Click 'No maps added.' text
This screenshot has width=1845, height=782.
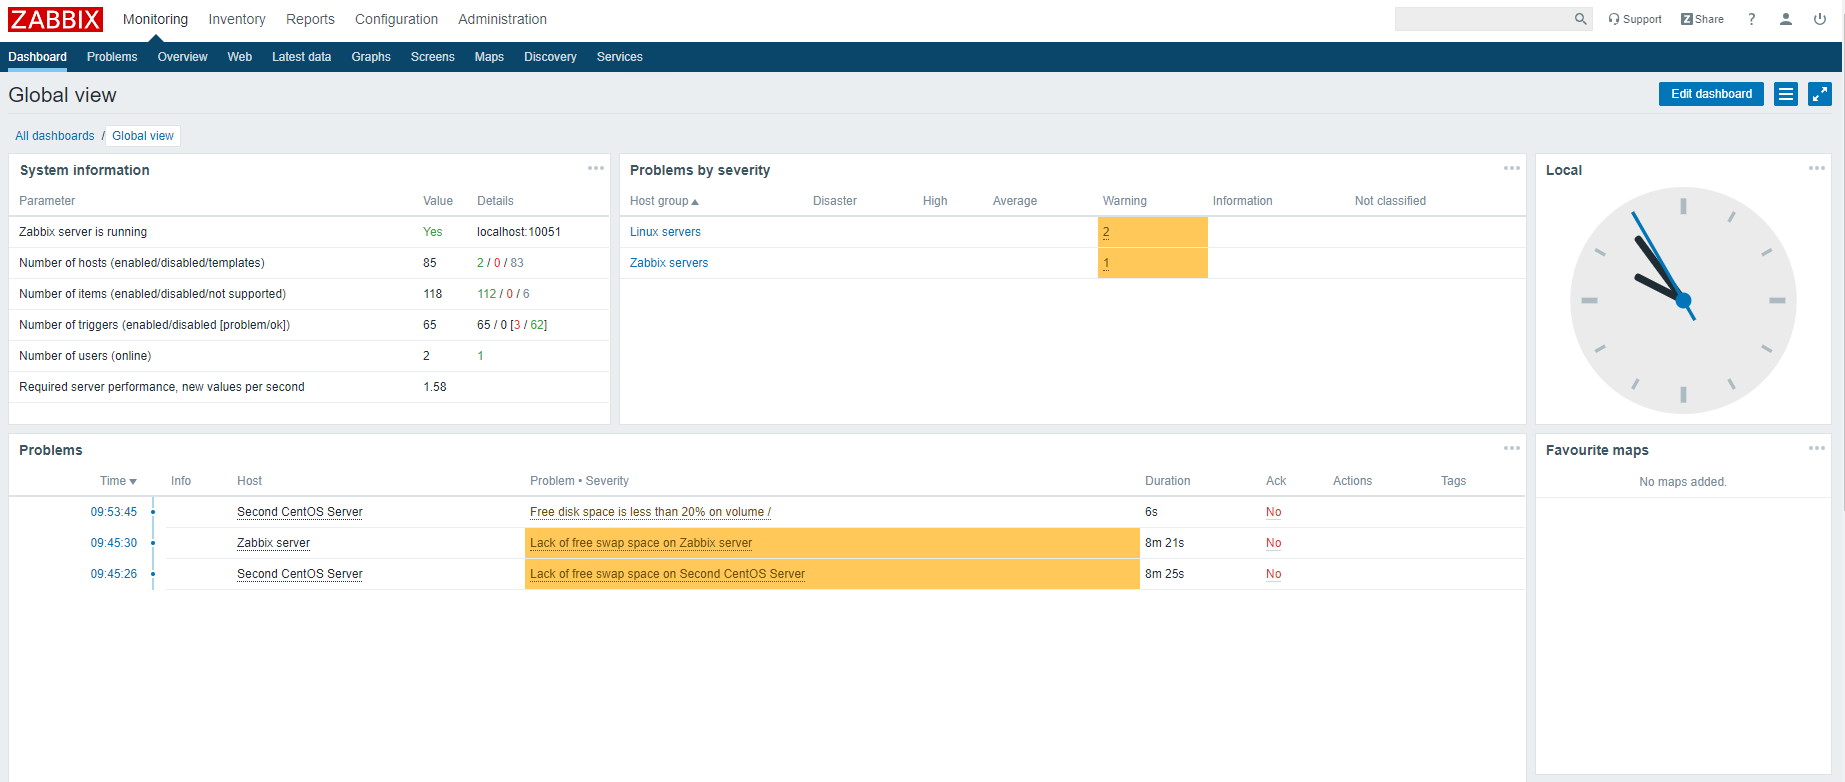[x=1683, y=482]
